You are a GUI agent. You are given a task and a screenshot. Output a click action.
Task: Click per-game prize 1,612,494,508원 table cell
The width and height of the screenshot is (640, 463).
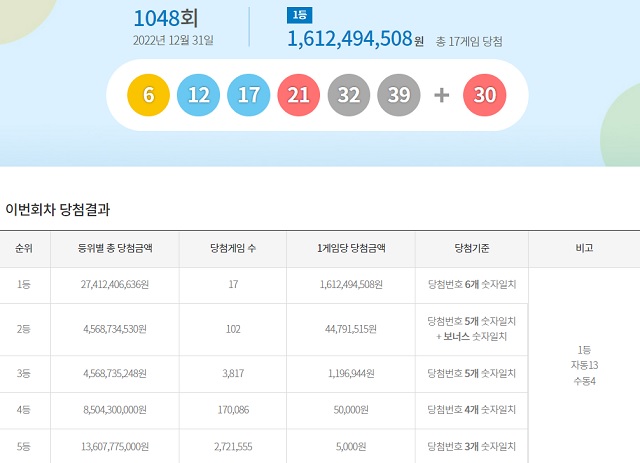click(x=351, y=285)
